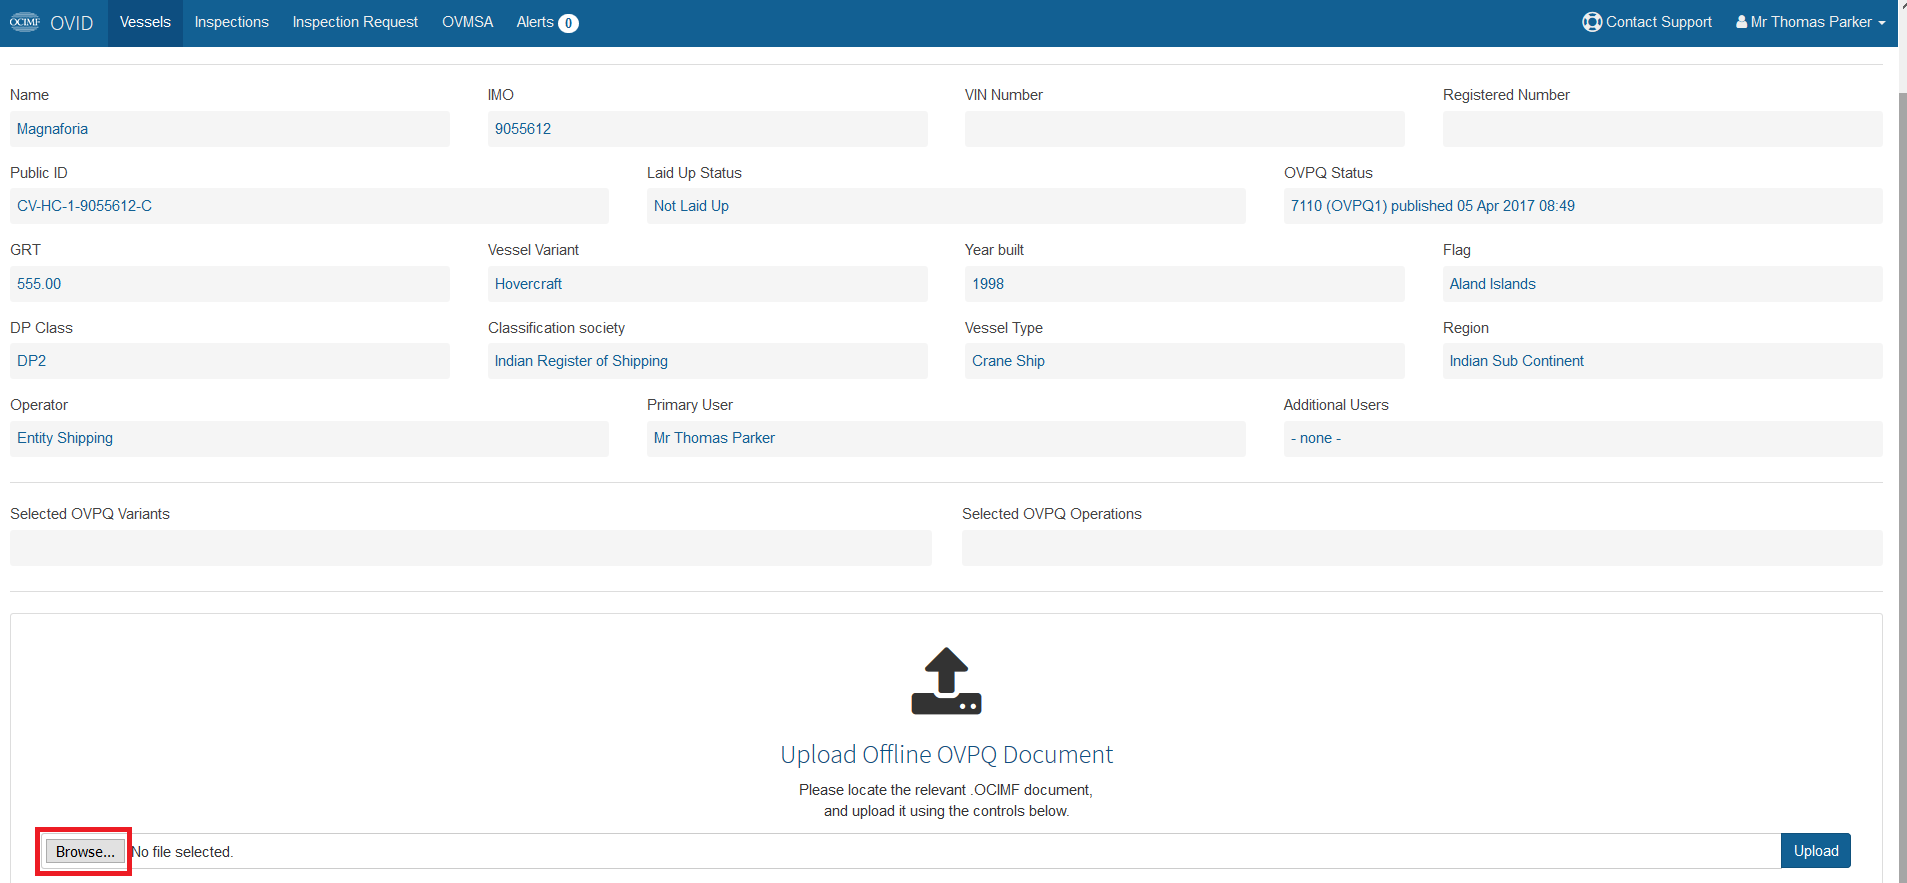
Task: Open the Mr Thomas Parker dropdown caret
Action: coord(1882,23)
